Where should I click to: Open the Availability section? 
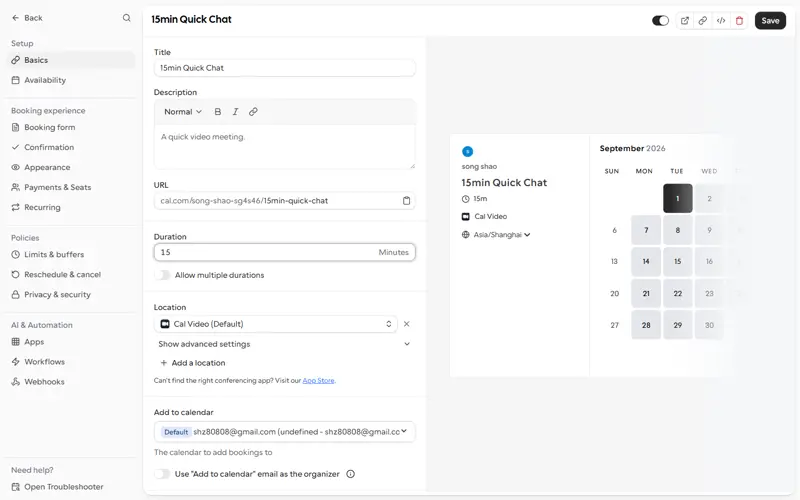71,80
